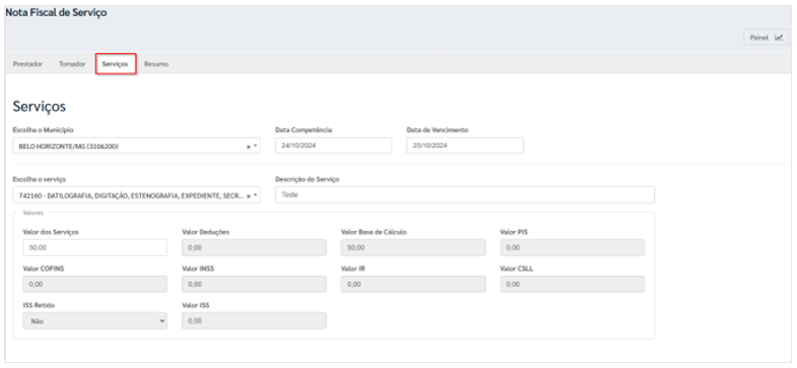Open the Painel chart icon button
The width and height of the screenshot is (797, 368).
[x=766, y=37]
